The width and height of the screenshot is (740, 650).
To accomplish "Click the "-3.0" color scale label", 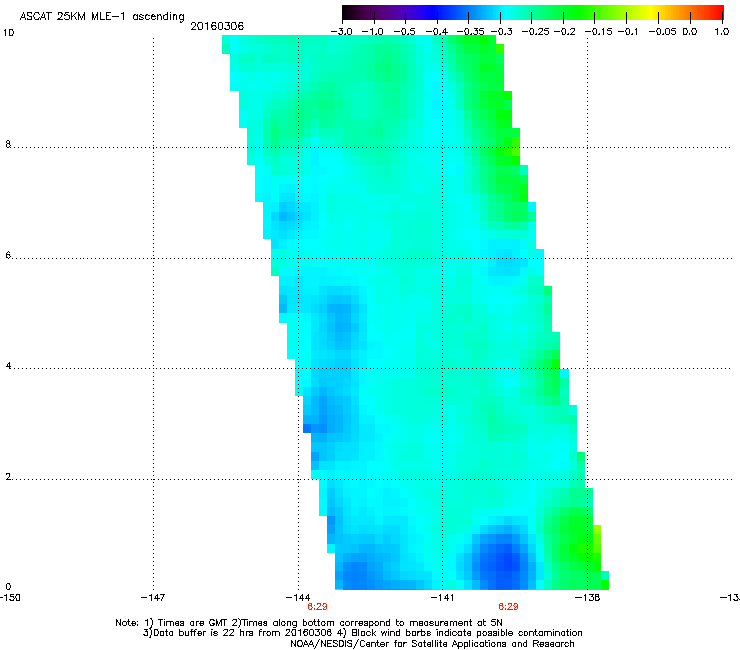I will coord(342,32).
